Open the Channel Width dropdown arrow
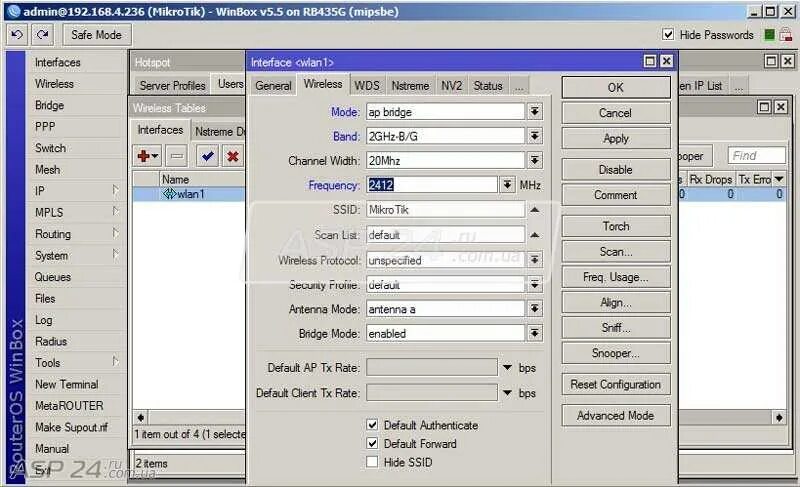This screenshot has height=487, width=800. (534, 161)
